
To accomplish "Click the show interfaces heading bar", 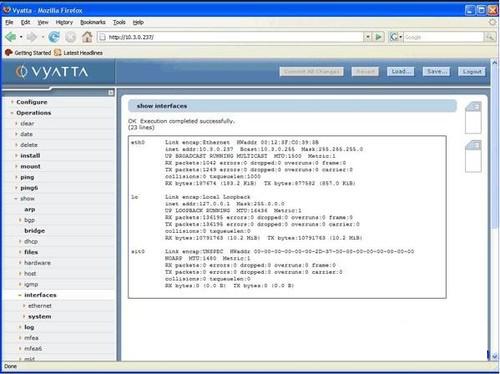I will coord(292,106).
